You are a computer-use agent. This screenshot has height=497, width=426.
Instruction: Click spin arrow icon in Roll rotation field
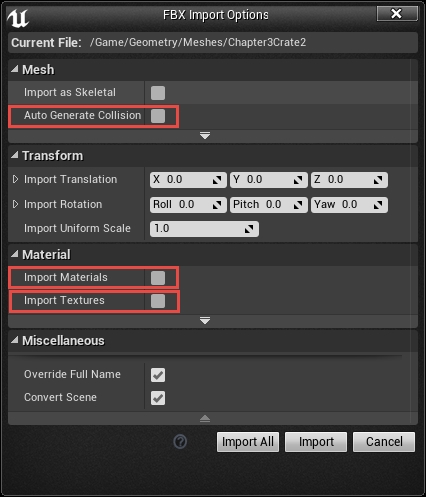217,205
